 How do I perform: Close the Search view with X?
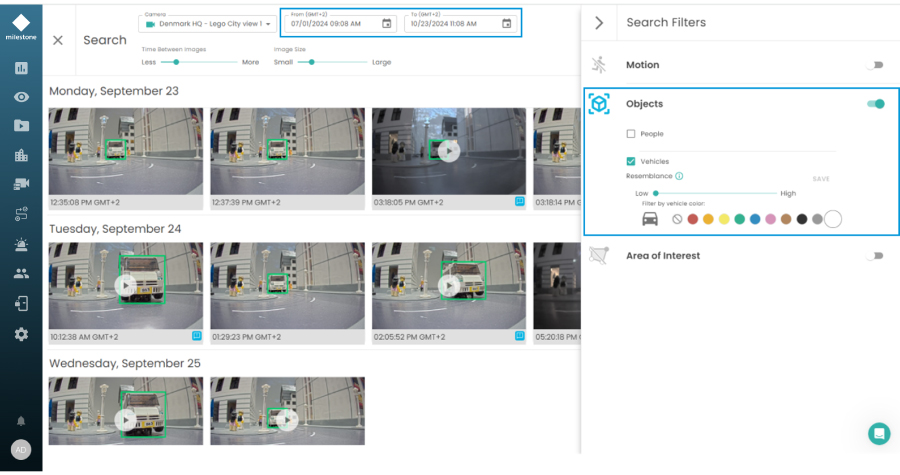[x=58, y=40]
